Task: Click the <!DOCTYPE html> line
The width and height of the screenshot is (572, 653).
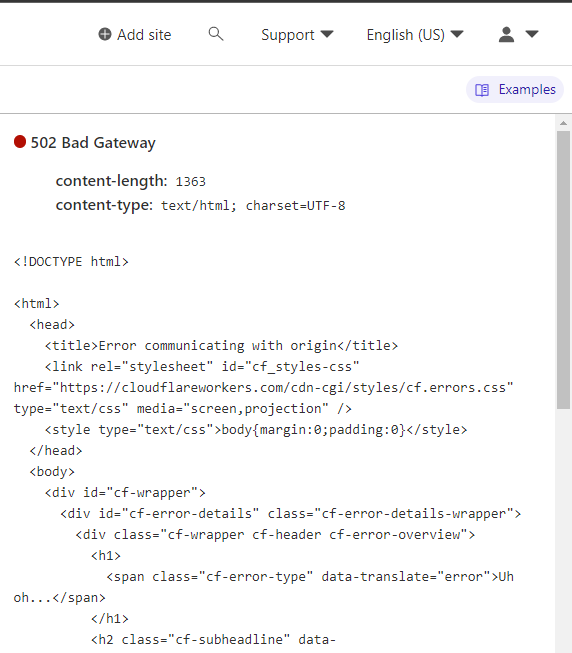Action: pyautogui.click(x=71, y=262)
